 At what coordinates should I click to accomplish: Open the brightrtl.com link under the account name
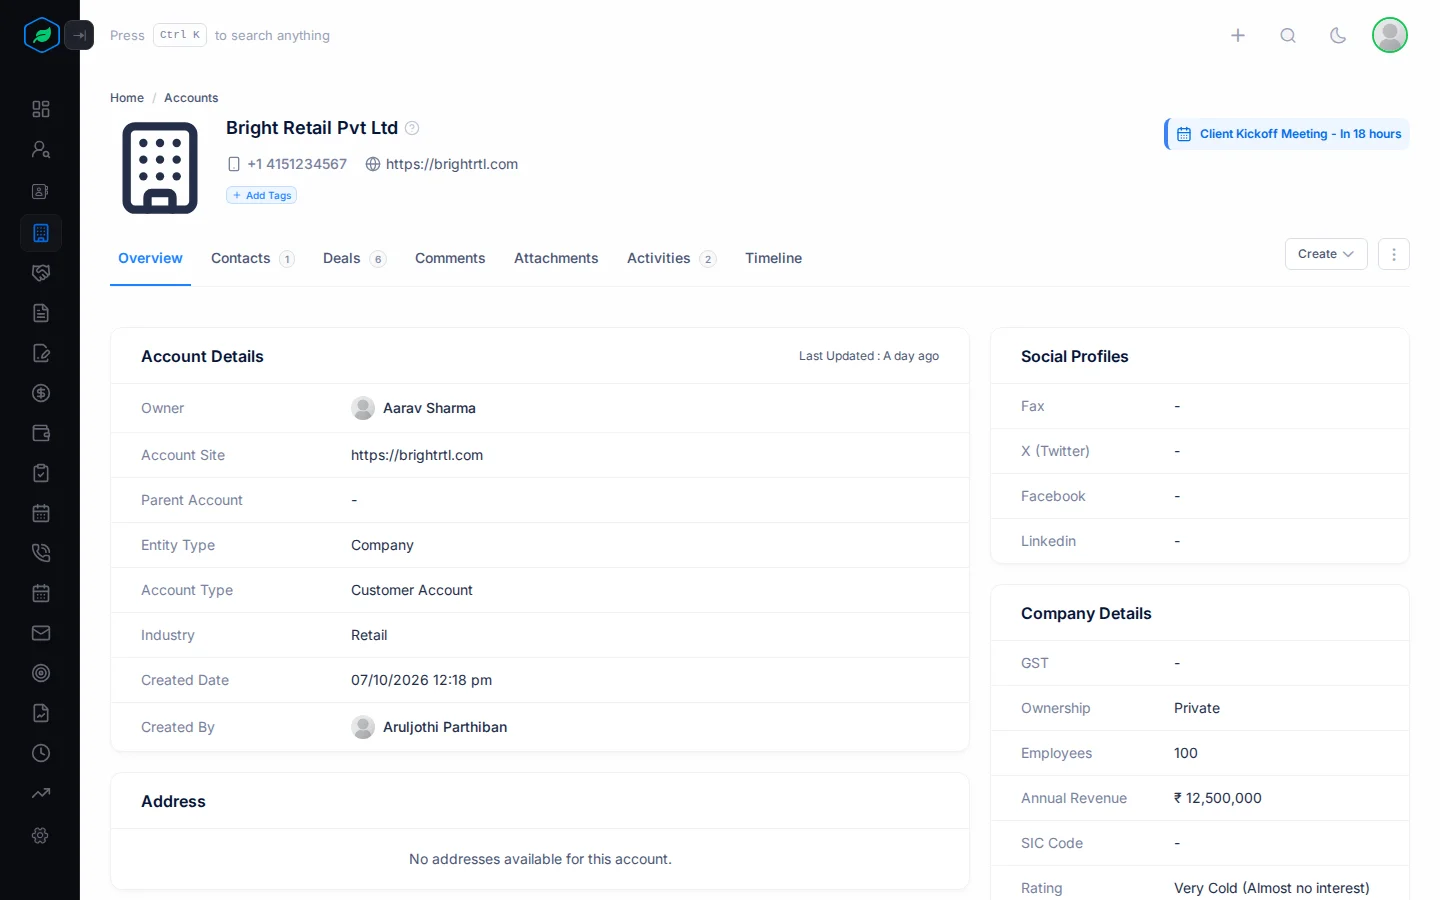click(x=452, y=164)
